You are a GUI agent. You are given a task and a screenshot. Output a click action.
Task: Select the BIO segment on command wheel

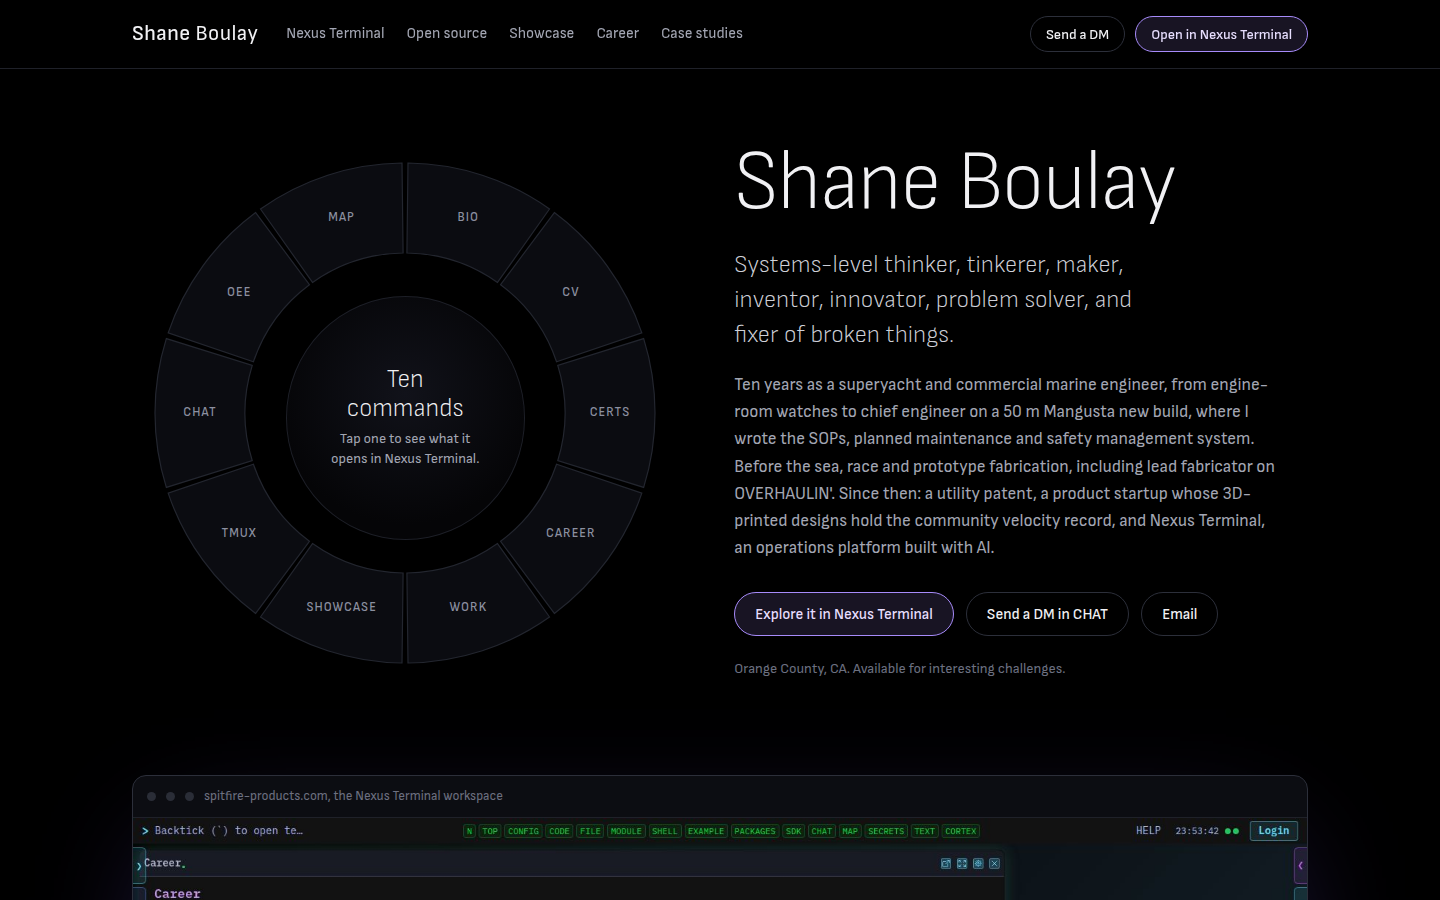point(468,217)
